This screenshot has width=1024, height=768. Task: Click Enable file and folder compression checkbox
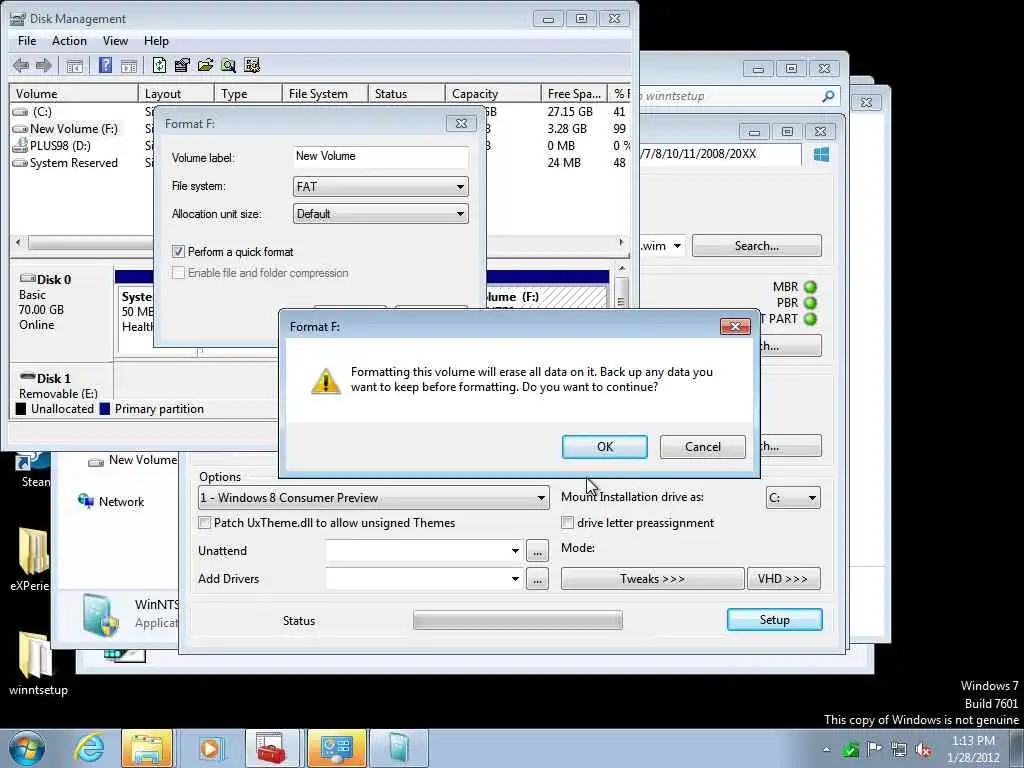click(178, 273)
